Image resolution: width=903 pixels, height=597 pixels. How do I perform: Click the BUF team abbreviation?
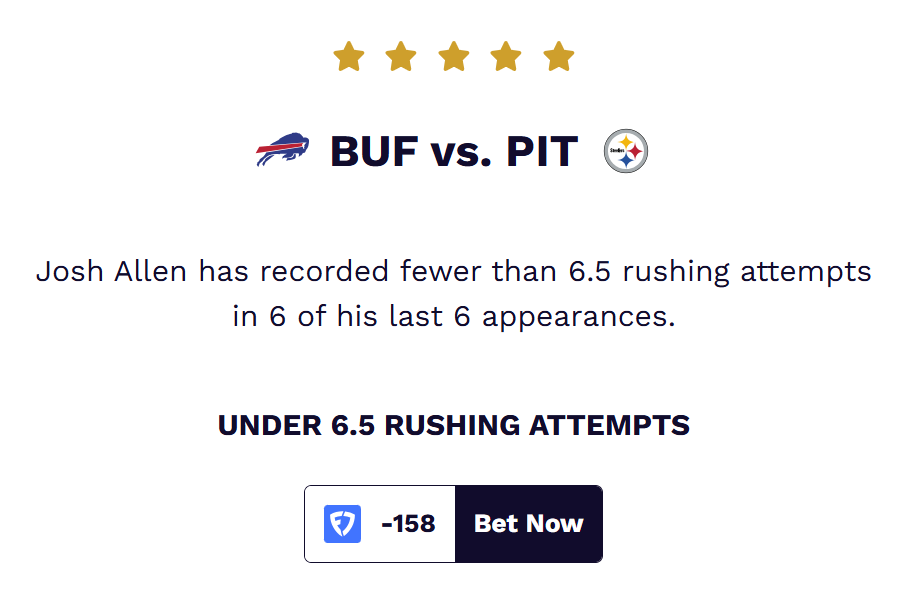376,152
